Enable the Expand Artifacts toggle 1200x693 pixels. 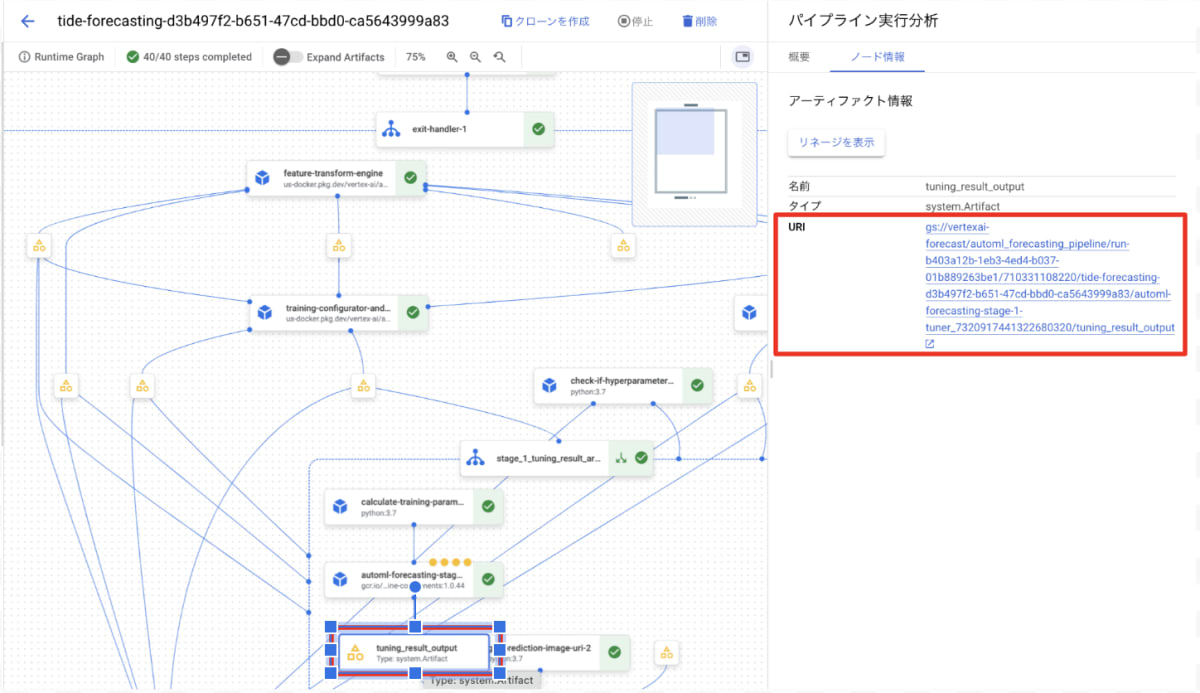pos(281,57)
